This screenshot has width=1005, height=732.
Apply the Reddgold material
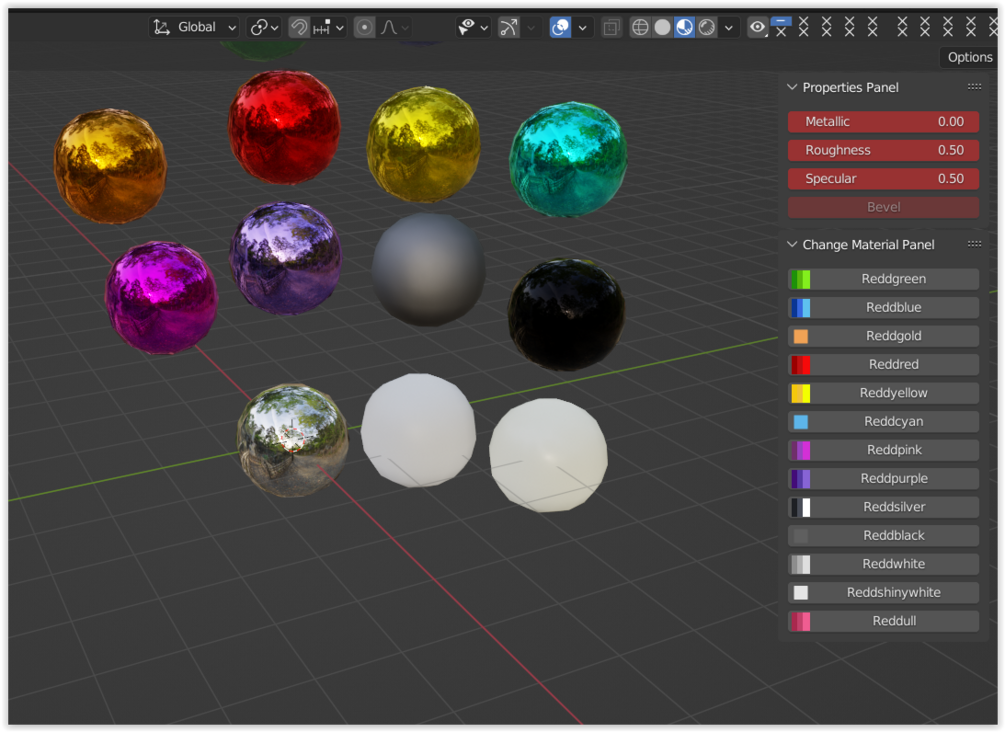coord(883,336)
